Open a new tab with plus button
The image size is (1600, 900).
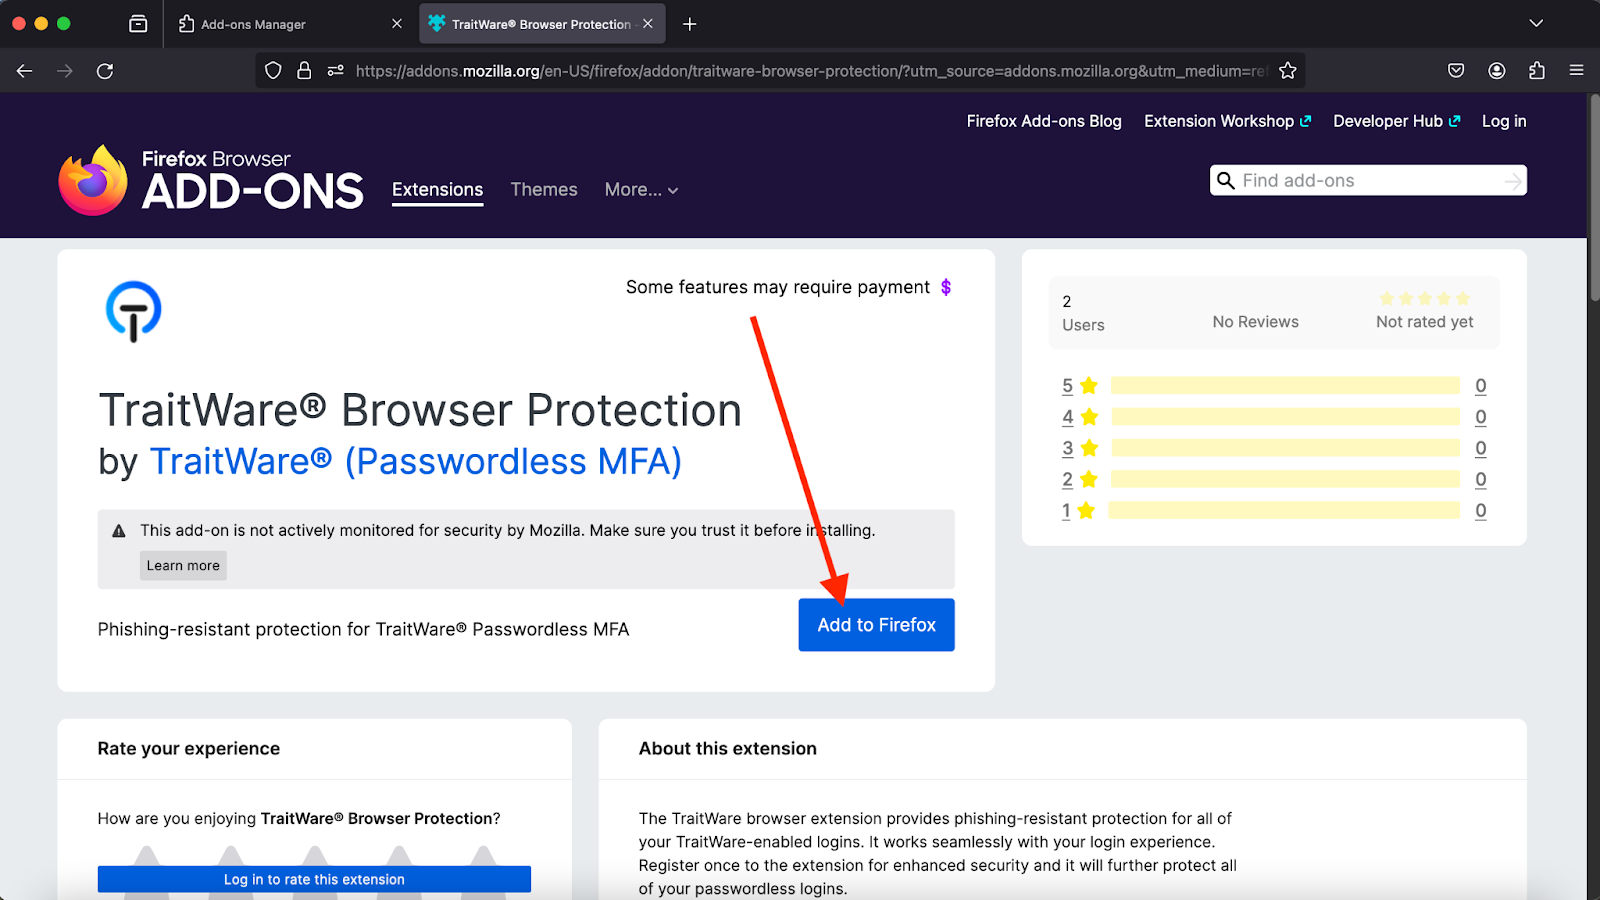pos(690,24)
